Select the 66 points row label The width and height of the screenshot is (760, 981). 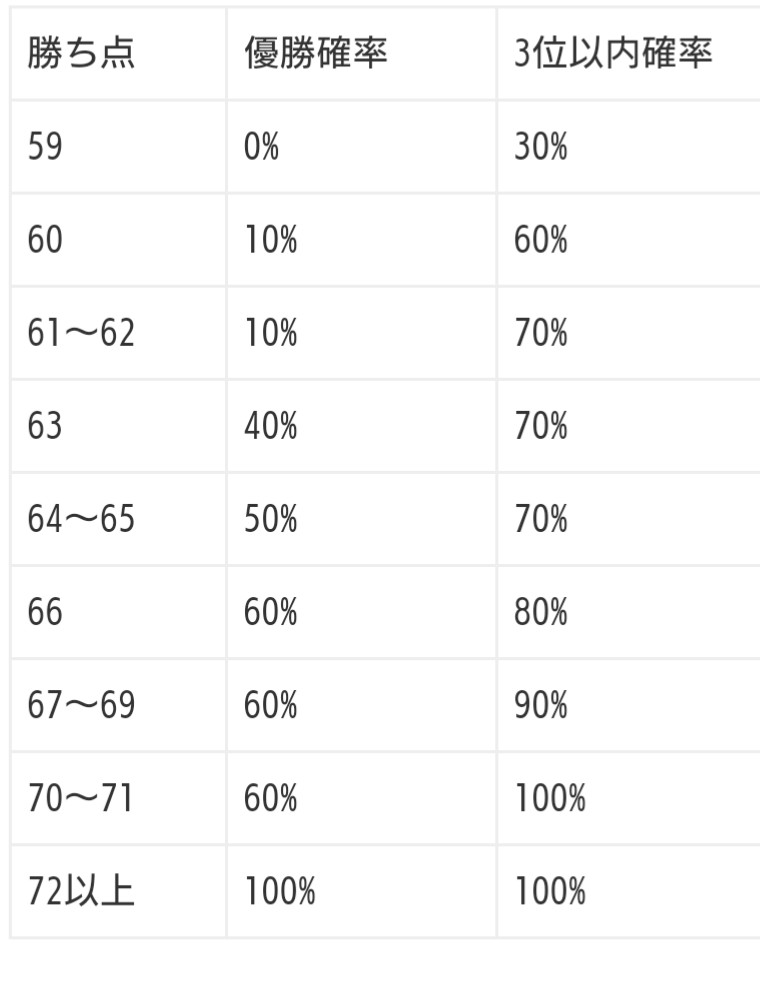45,612
